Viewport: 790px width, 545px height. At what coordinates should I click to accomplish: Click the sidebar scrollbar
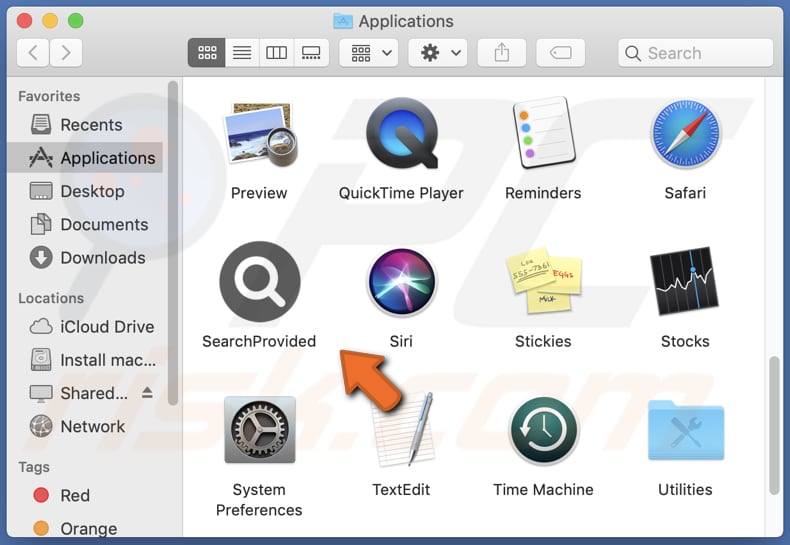pos(173,243)
